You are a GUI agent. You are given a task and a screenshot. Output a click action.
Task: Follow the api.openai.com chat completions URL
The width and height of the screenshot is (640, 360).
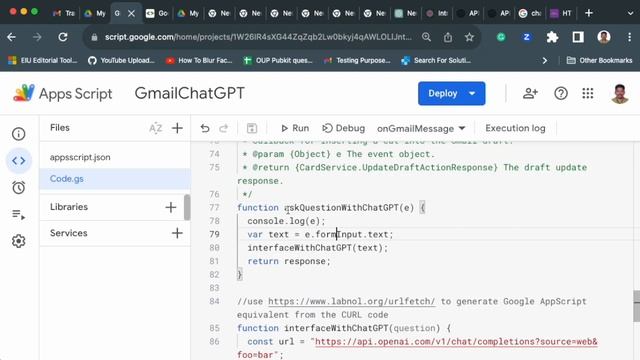click(x=456, y=342)
